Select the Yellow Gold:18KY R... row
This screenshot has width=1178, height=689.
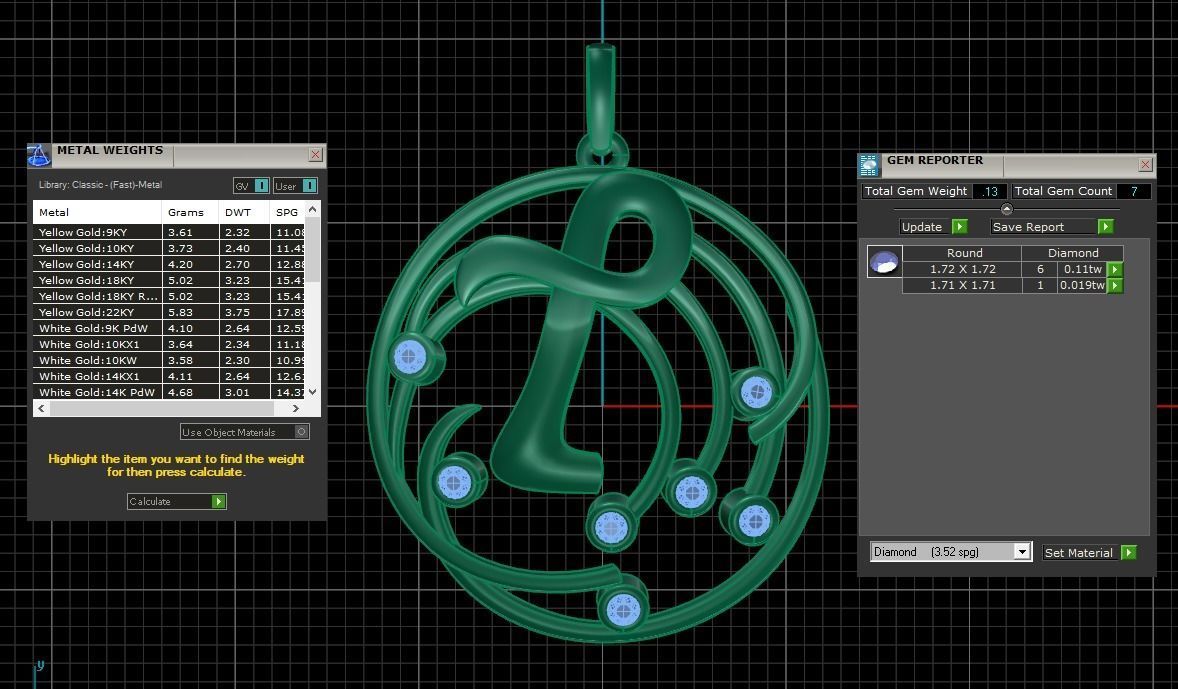[169, 296]
